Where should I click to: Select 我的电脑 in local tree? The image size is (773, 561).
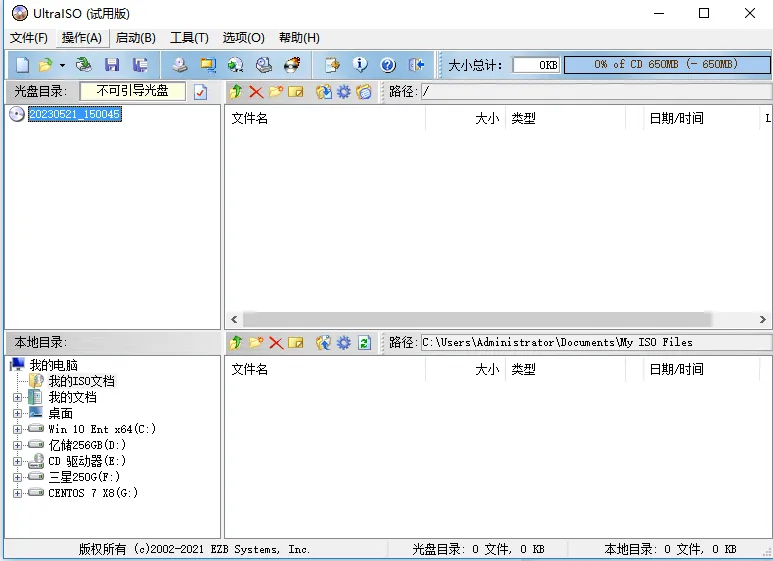[53, 365]
